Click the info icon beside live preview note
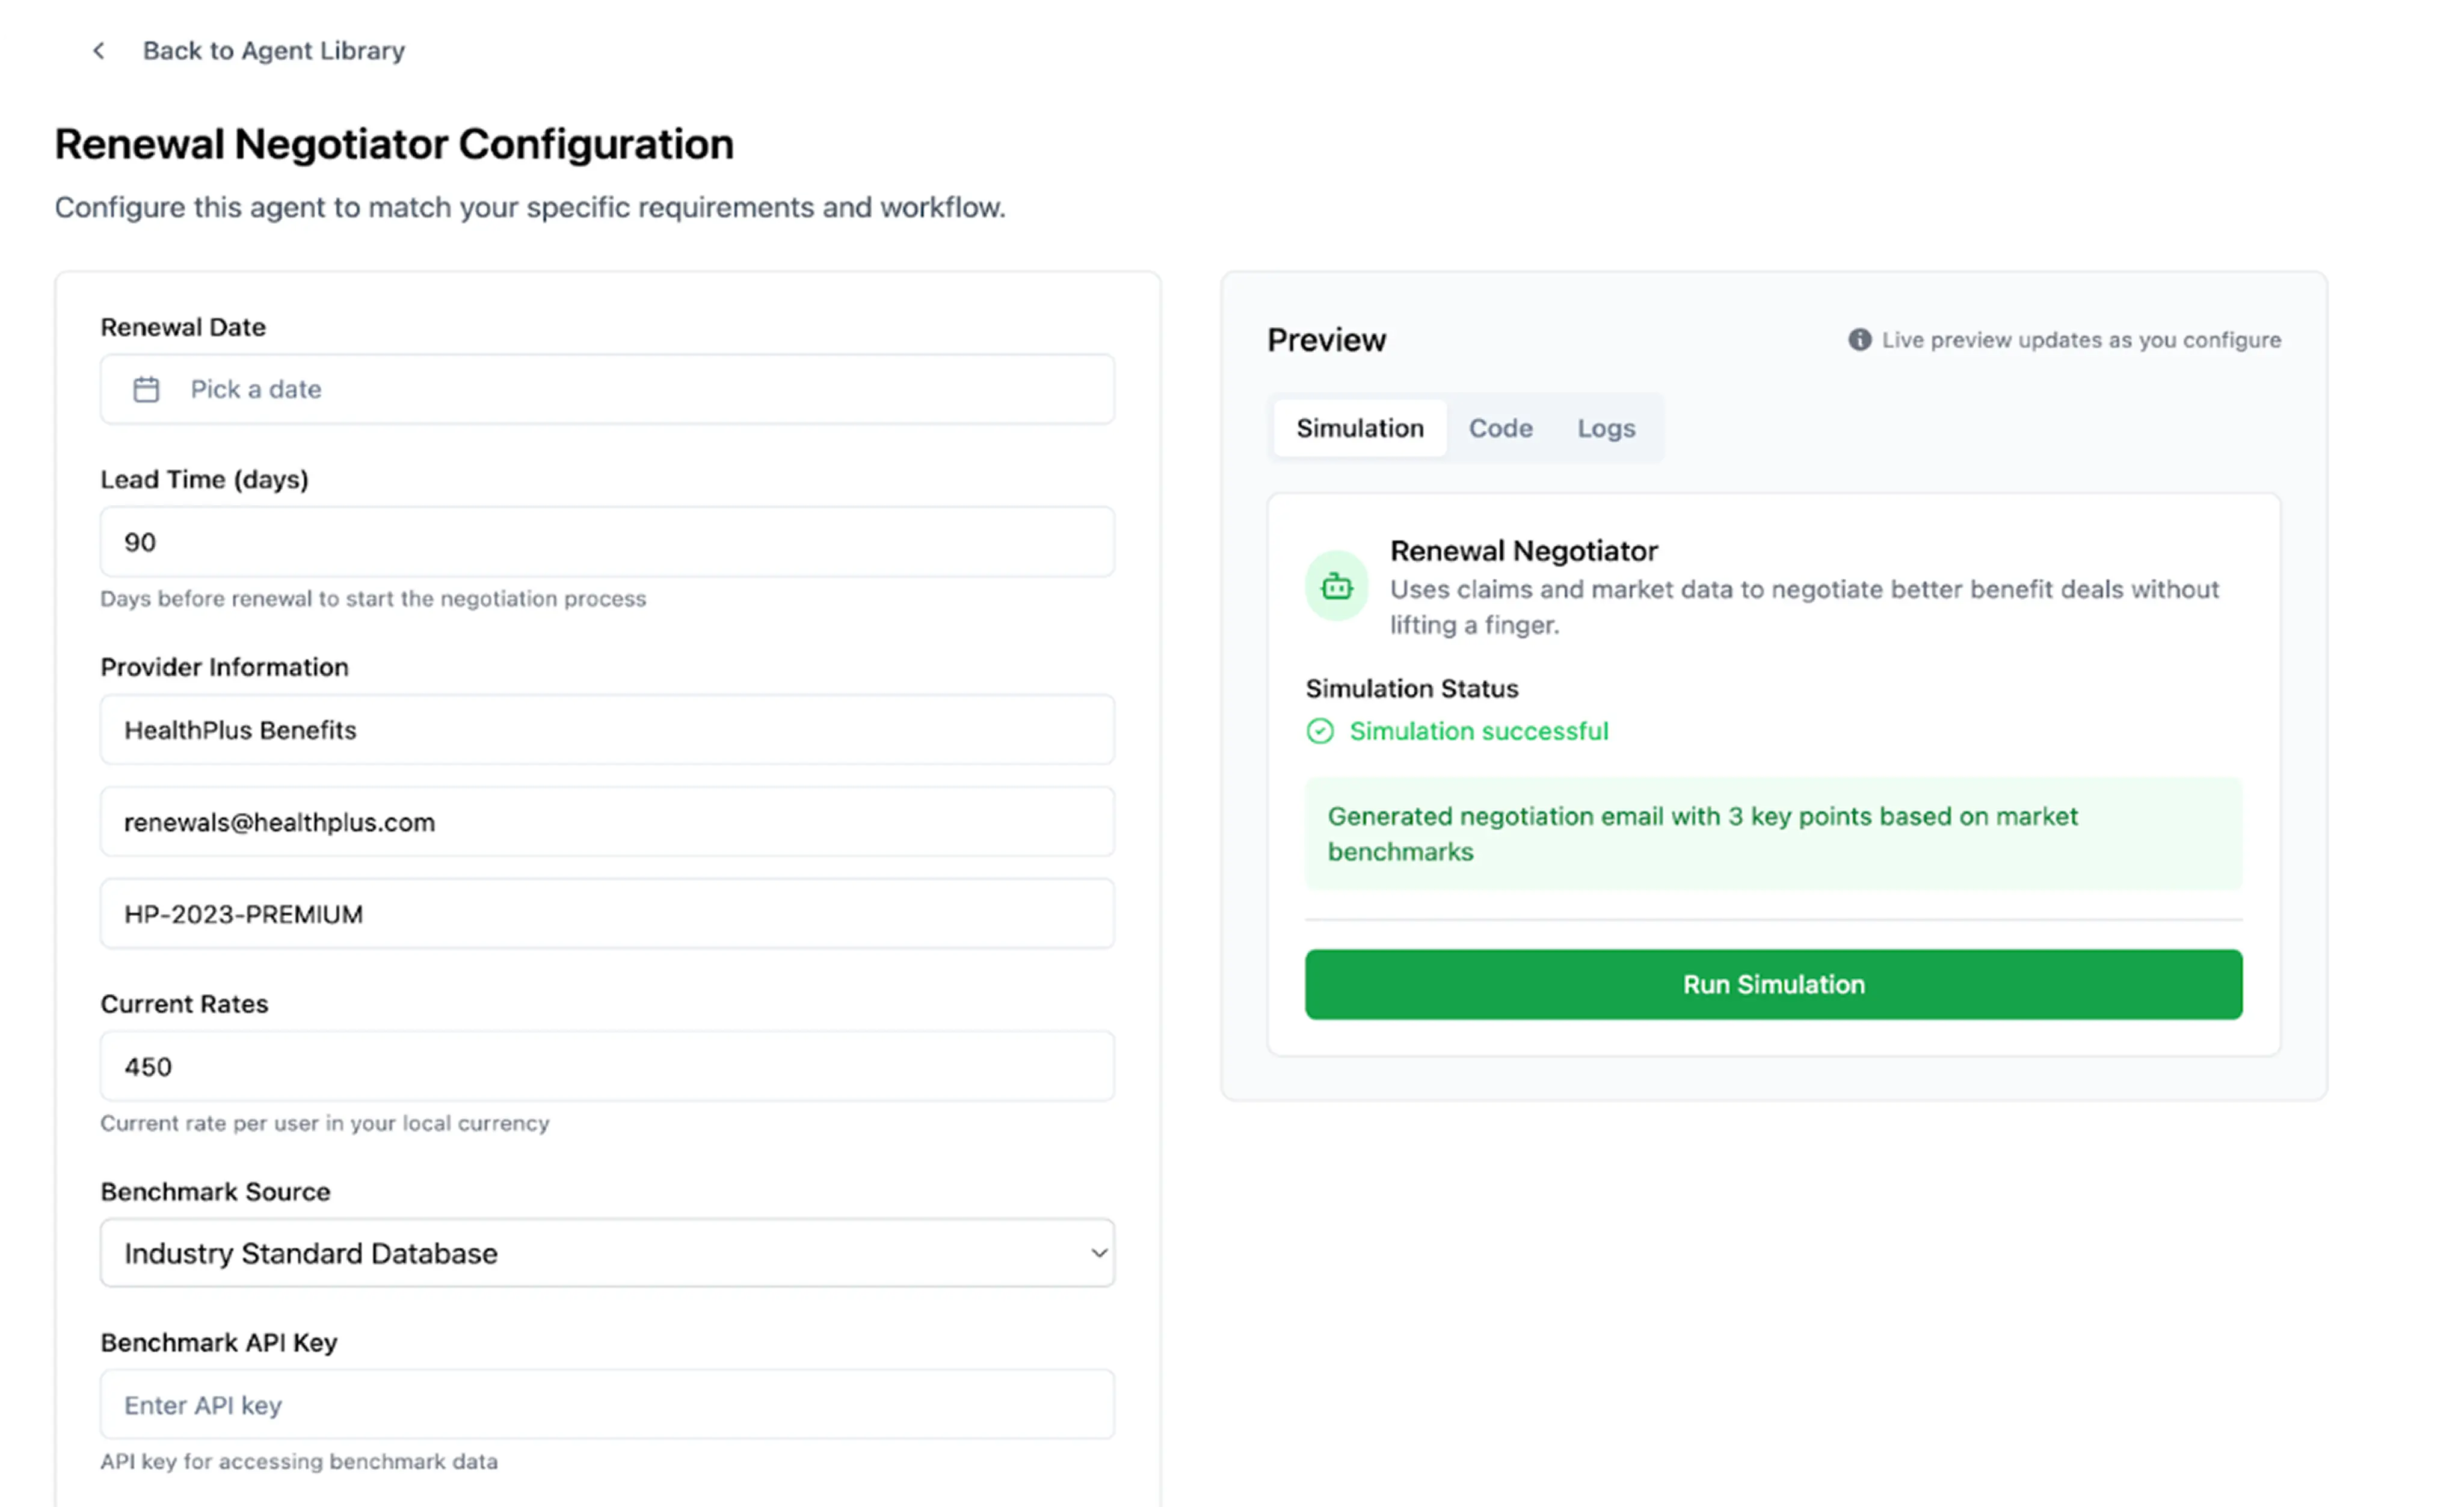 click(x=1859, y=340)
